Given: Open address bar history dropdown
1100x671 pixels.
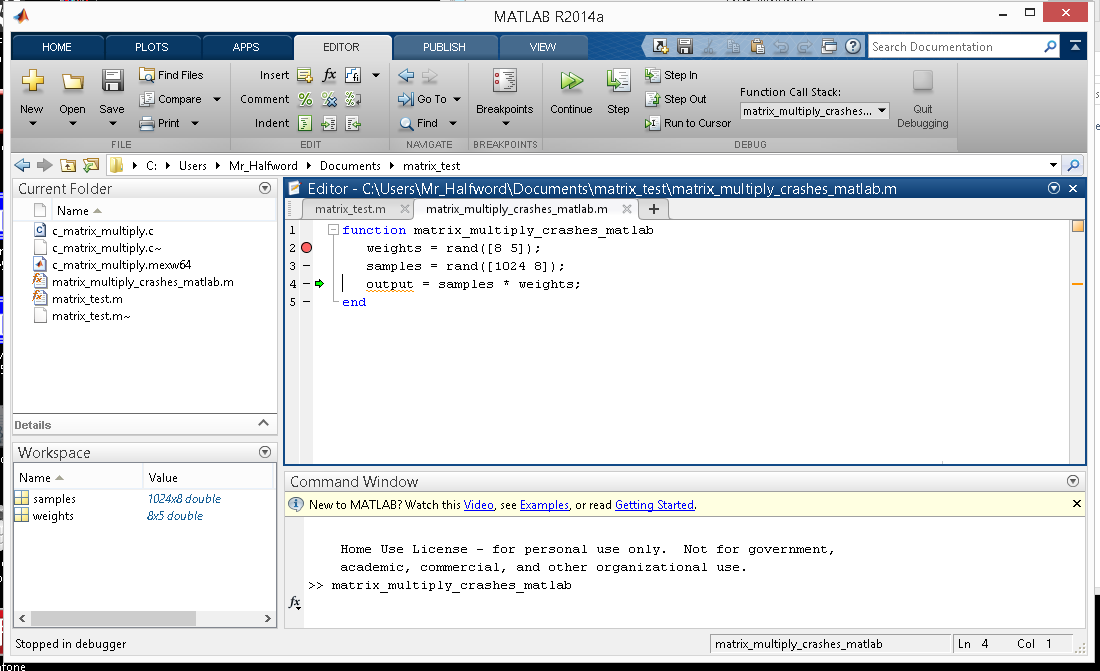Looking at the screenshot, I should 1053,166.
